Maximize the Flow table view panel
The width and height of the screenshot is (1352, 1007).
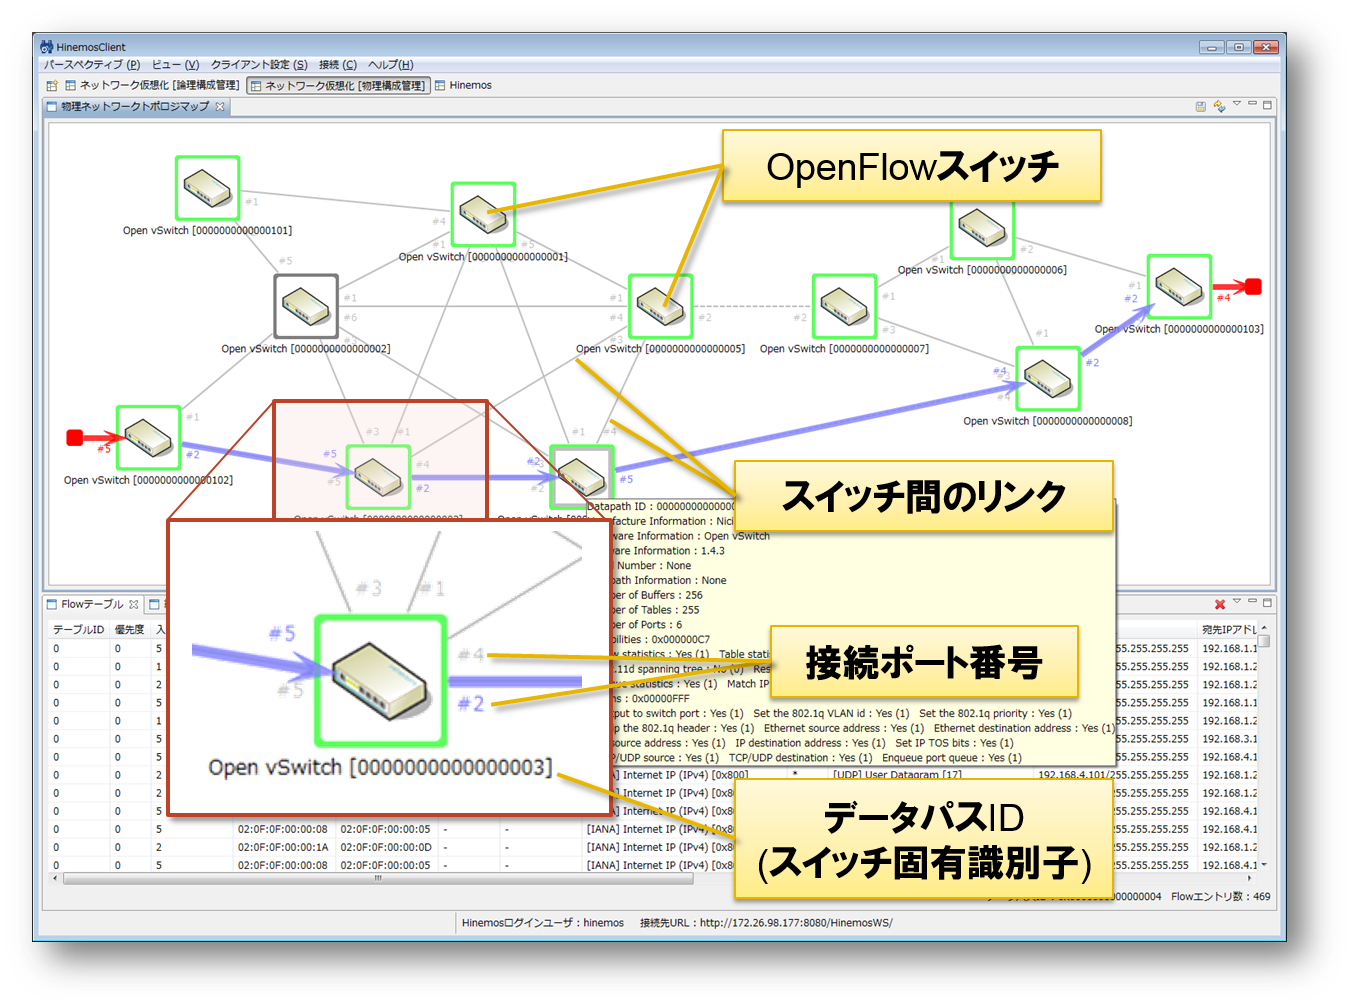(x=1267, y=602)
